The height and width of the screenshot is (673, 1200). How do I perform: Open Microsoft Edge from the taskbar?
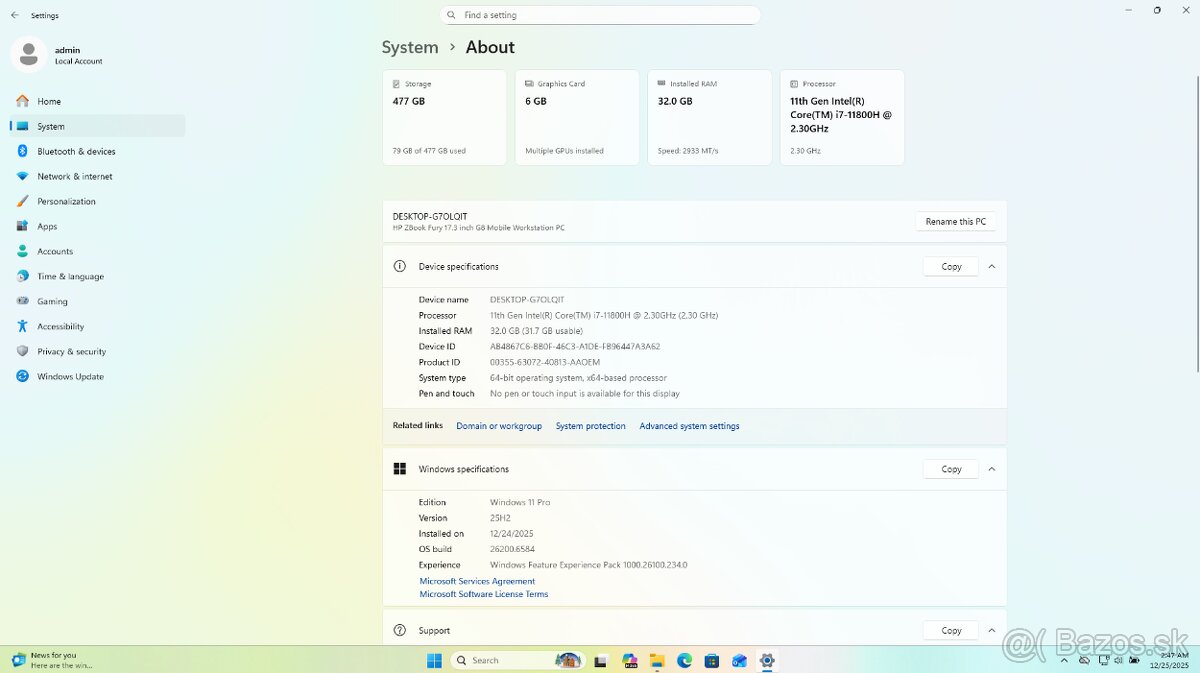click(684, 660)
